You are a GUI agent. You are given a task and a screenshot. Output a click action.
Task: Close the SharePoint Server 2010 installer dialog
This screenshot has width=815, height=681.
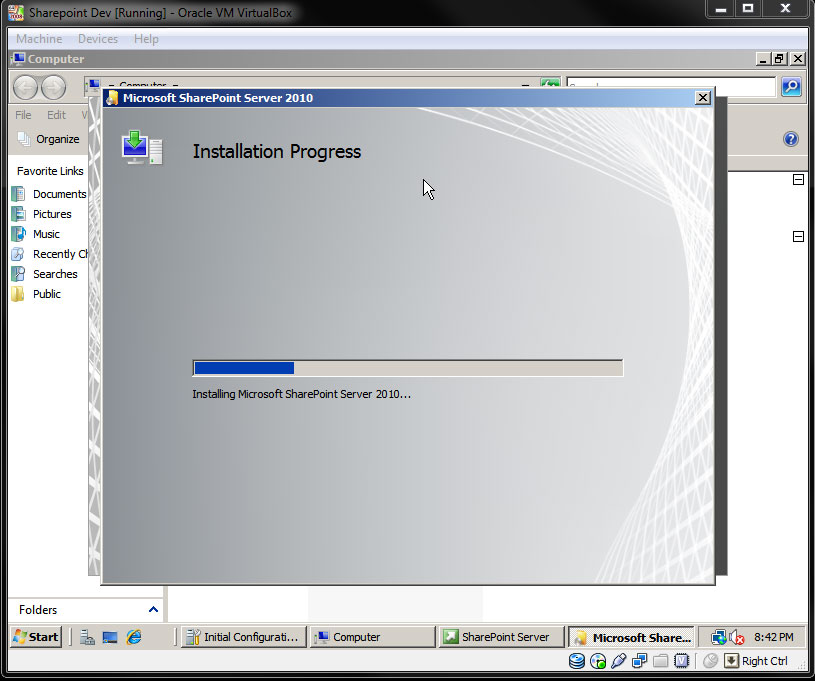click(703, 98)
